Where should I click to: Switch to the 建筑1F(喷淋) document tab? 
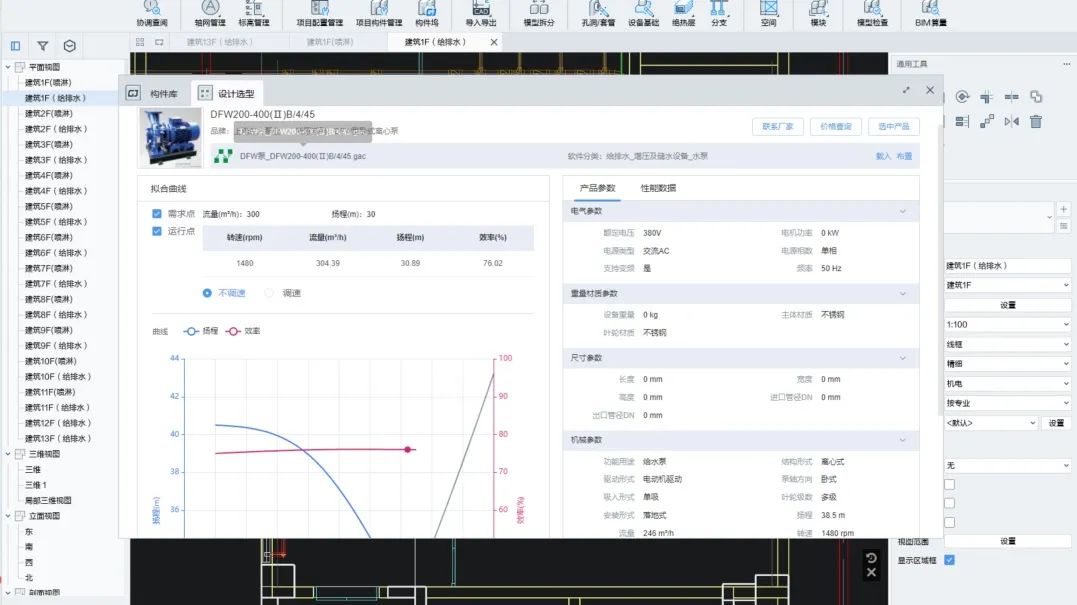click(330, 42)
